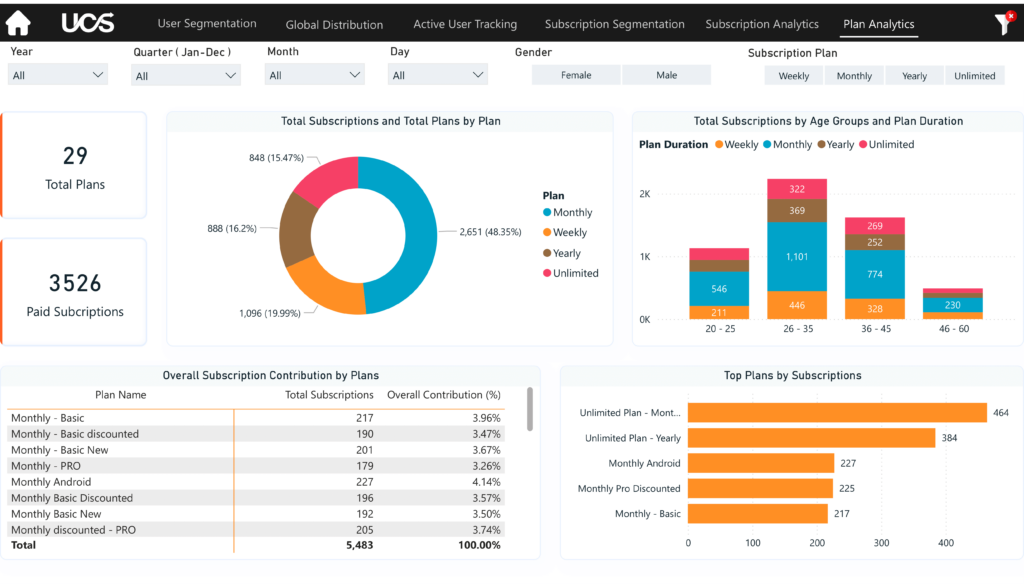Image resolution: width=1024 pixels, height=584 pixels.
Task: Toggle the Unlimited subscription plan filter
Action: [974, 76]
